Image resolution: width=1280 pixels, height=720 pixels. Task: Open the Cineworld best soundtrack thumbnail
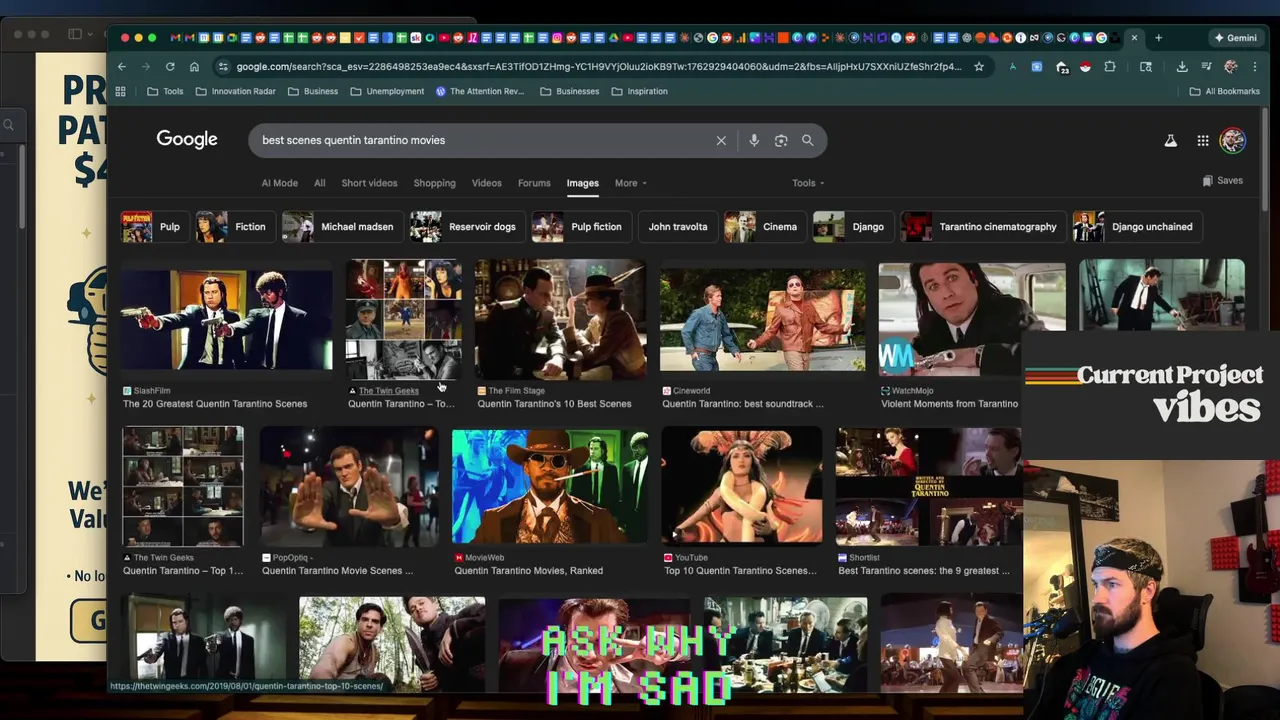(x=763, y=320)
